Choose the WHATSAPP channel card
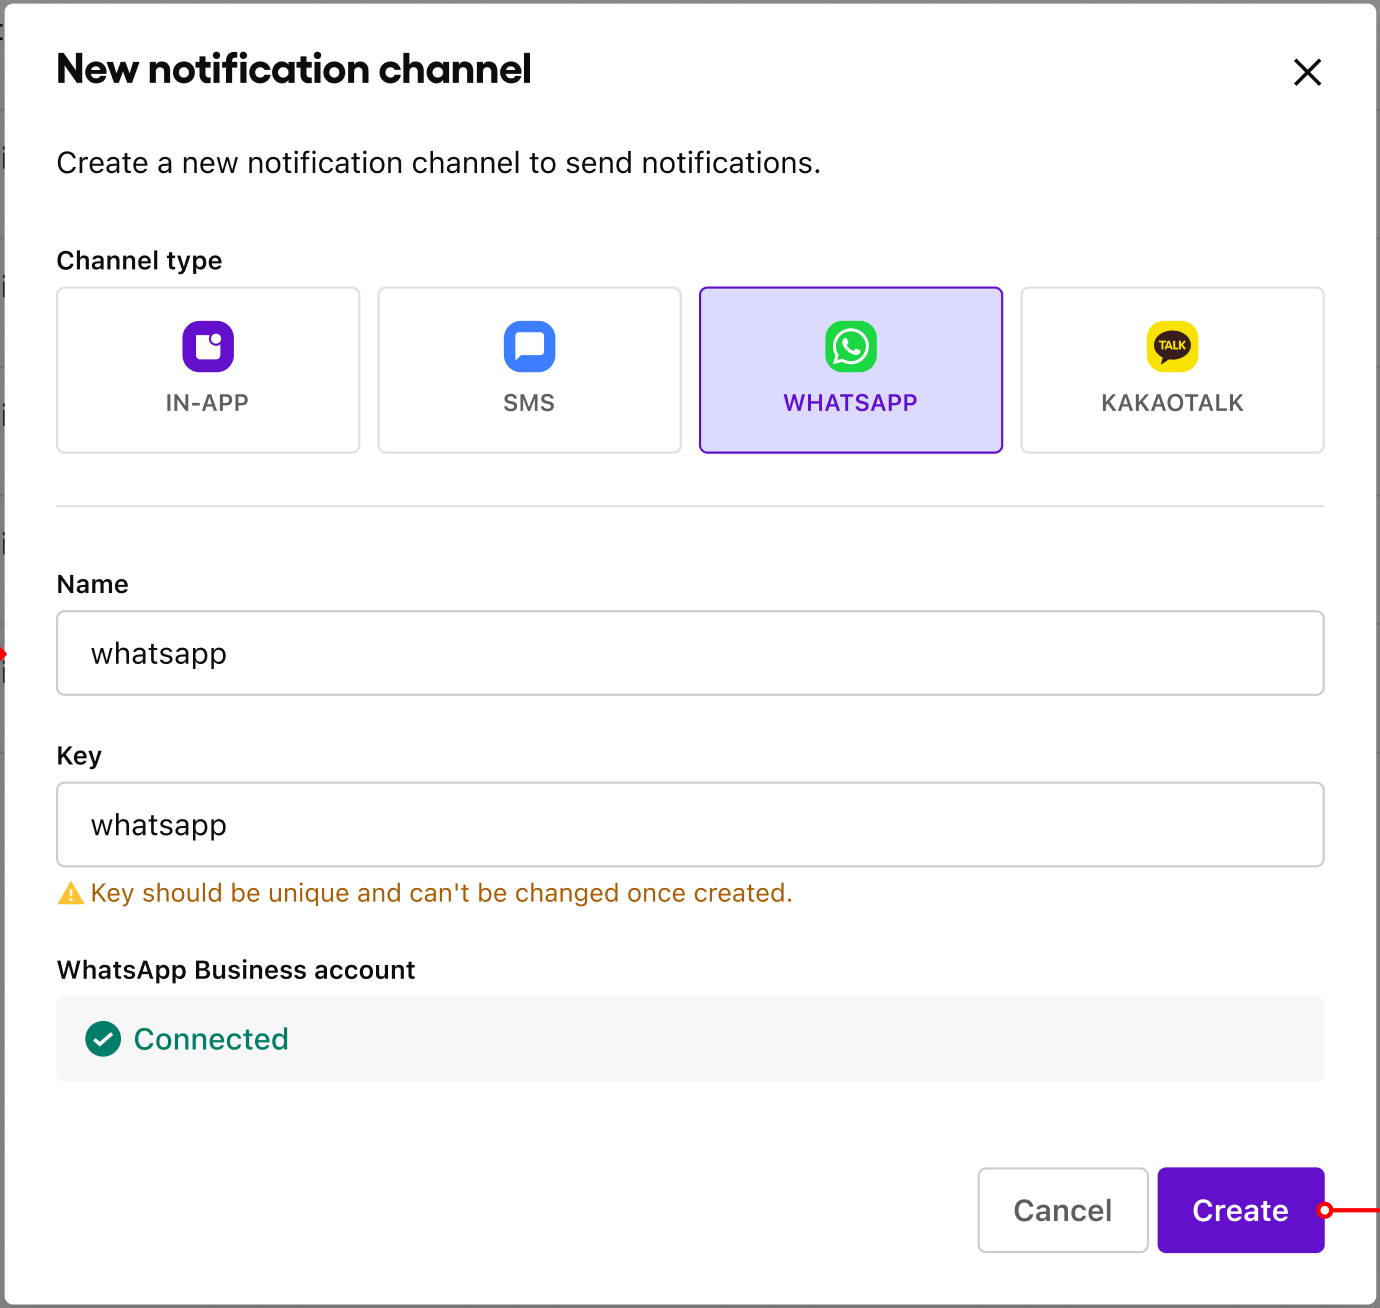 point(850,370)
